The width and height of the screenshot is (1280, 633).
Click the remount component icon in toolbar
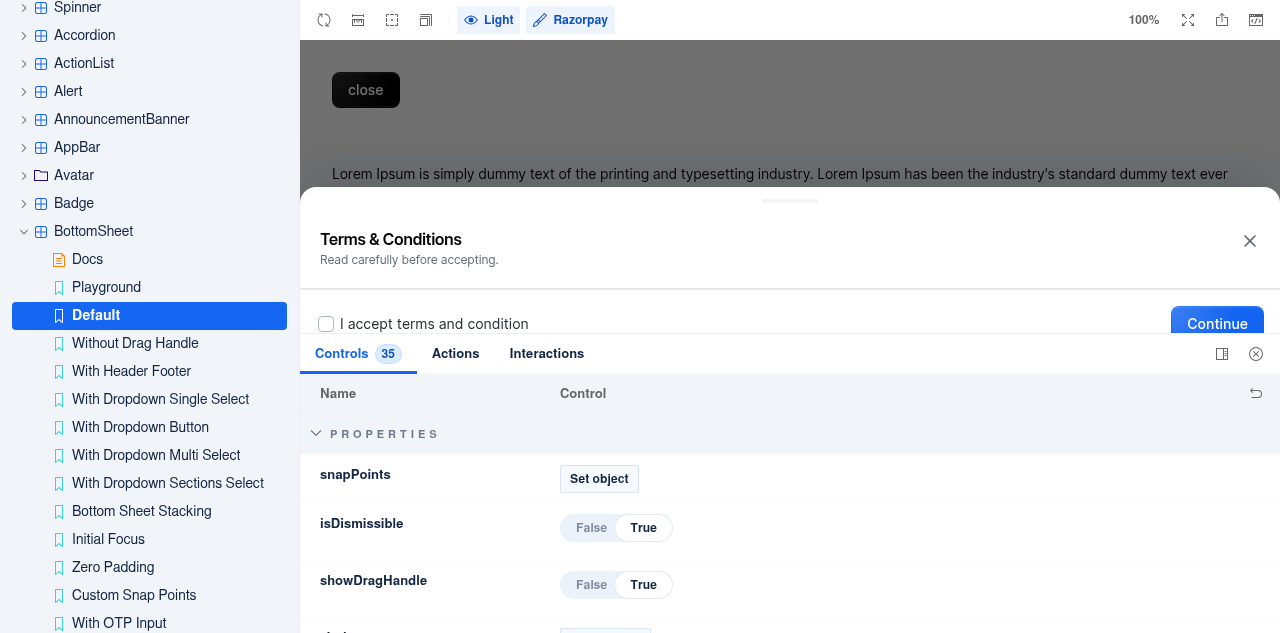(x=324, y=20)
